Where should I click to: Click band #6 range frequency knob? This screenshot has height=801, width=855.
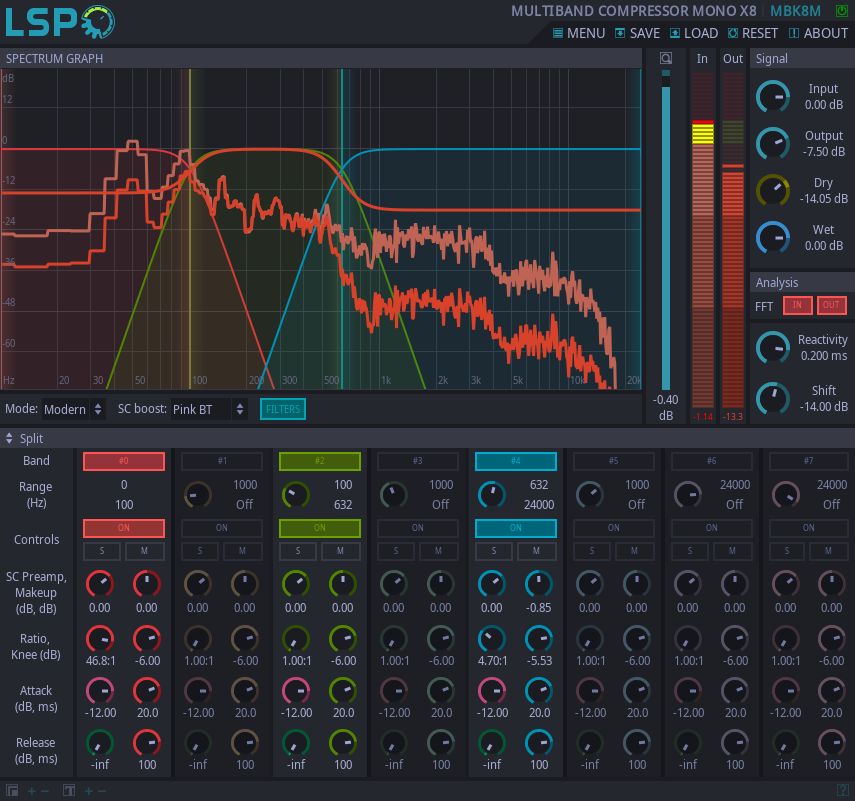688,495
